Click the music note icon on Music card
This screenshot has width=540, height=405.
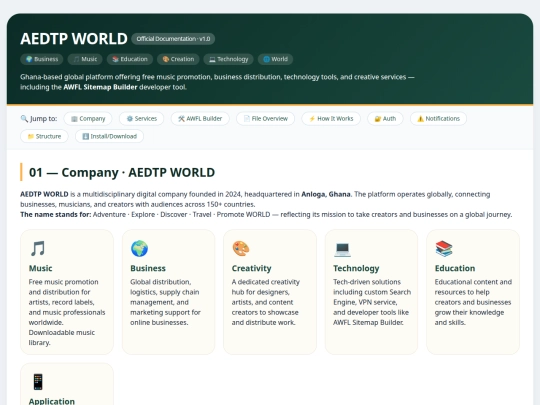click(38, 248)
